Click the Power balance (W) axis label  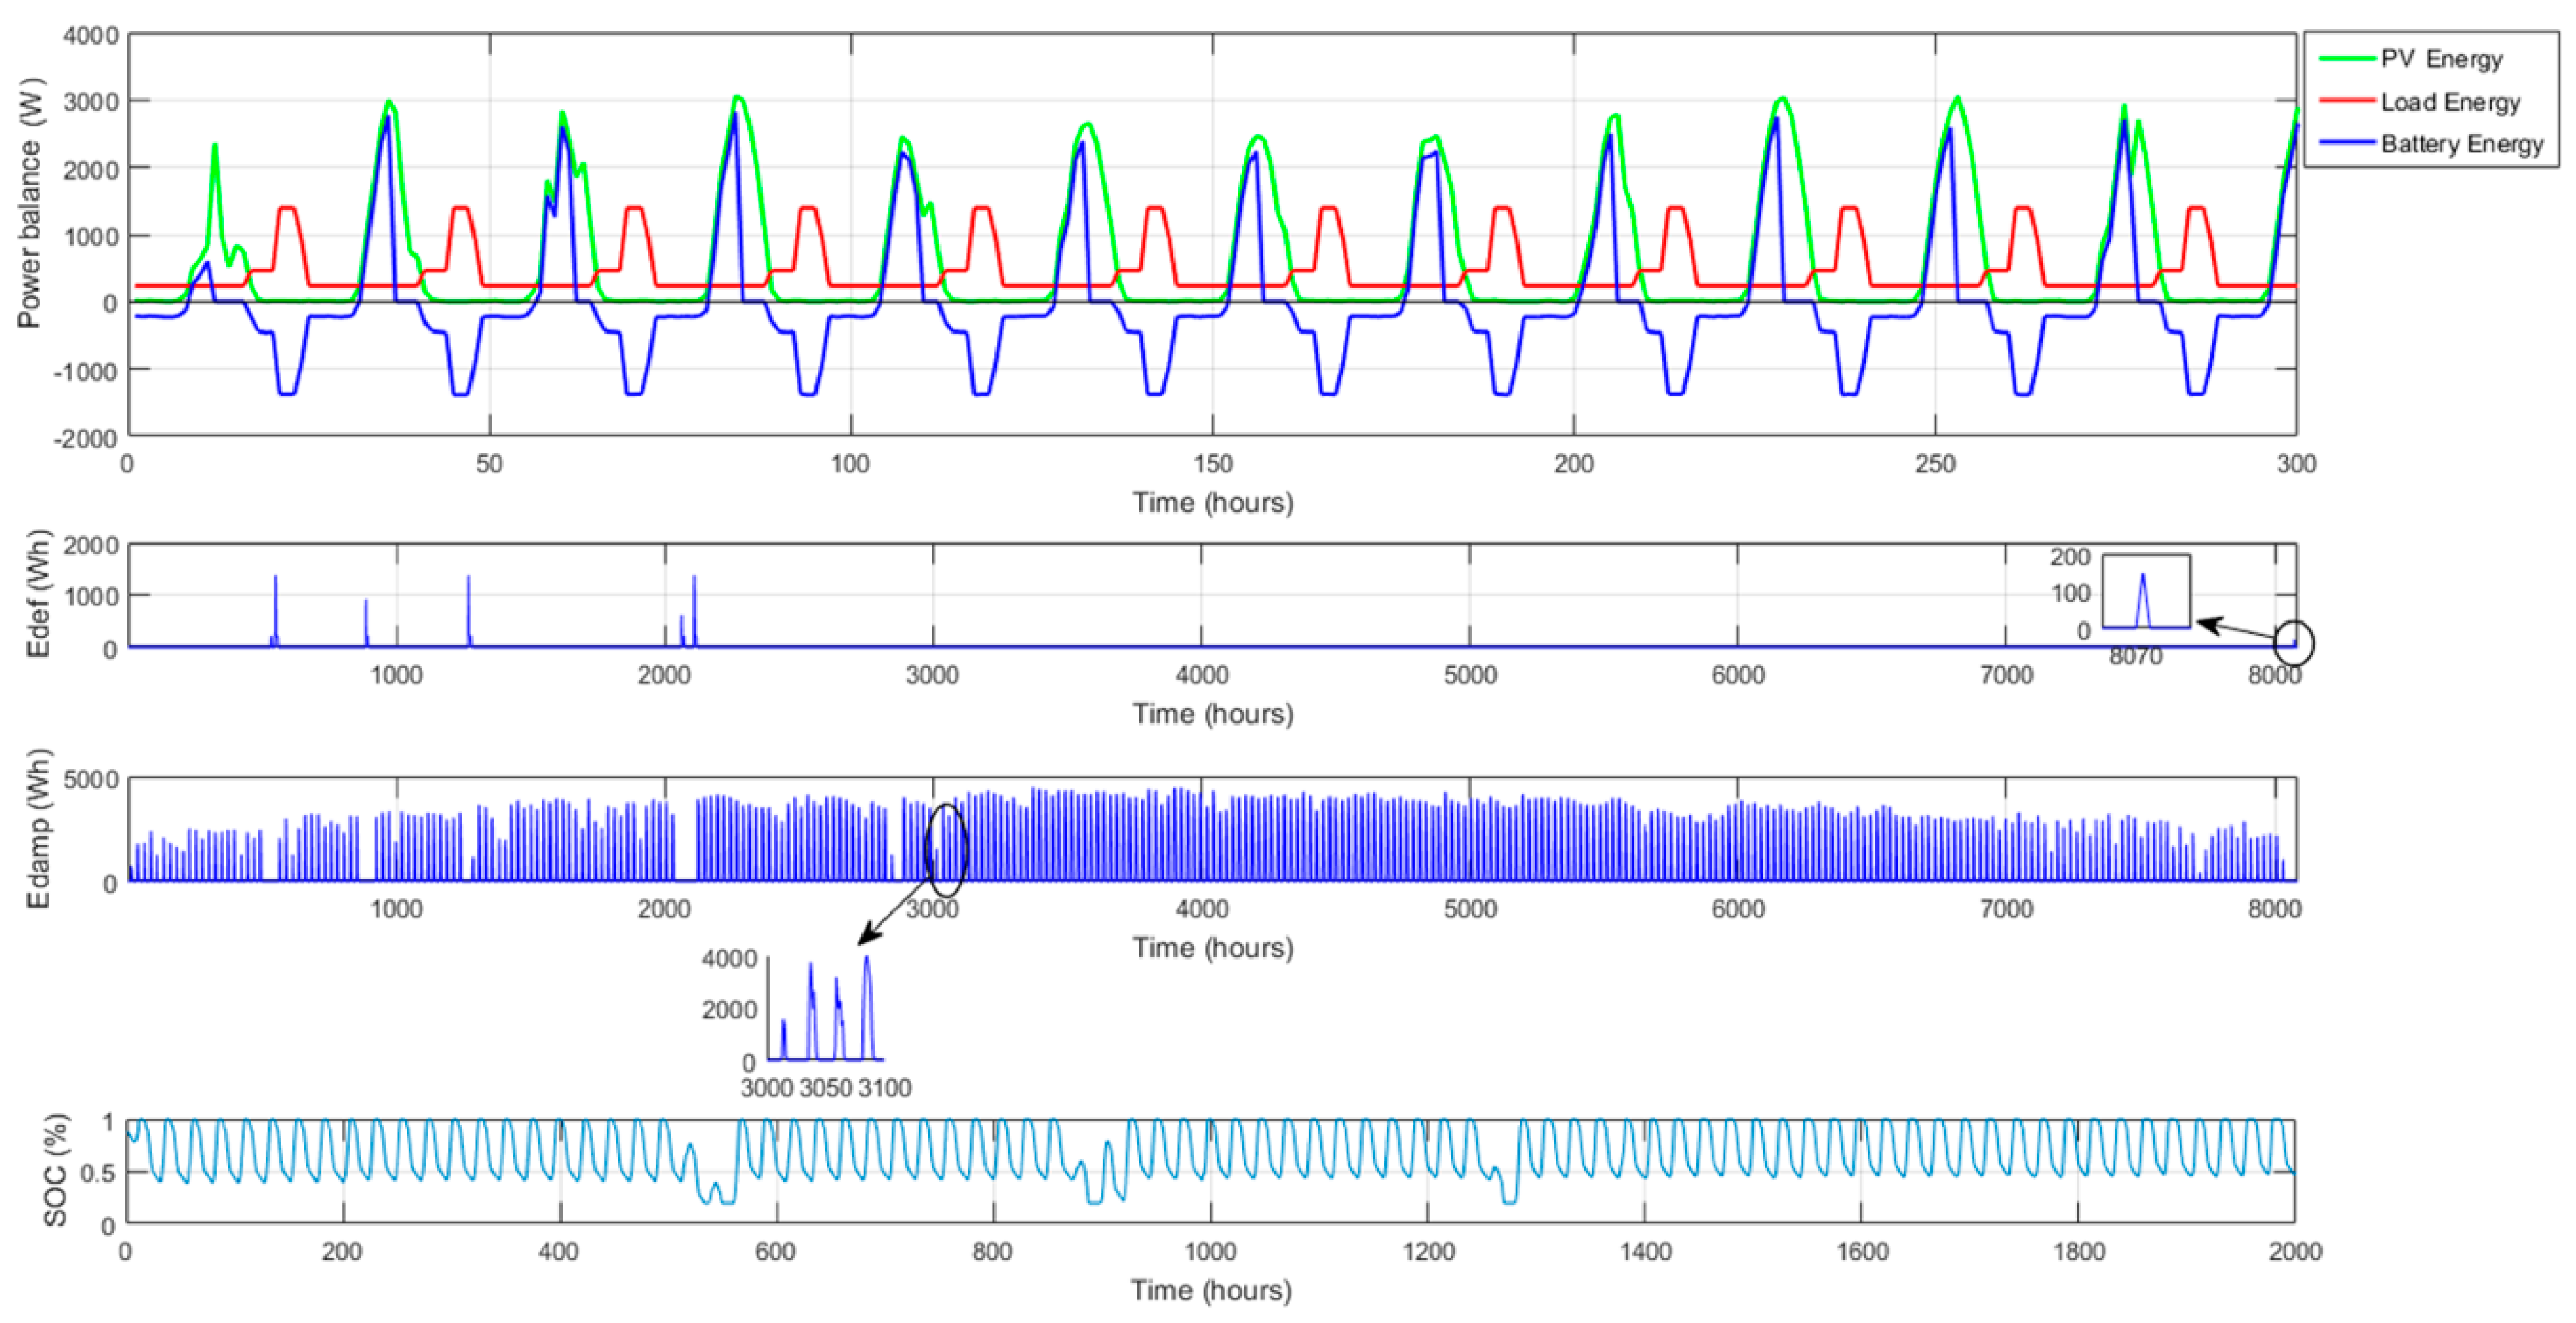point(29,203)
